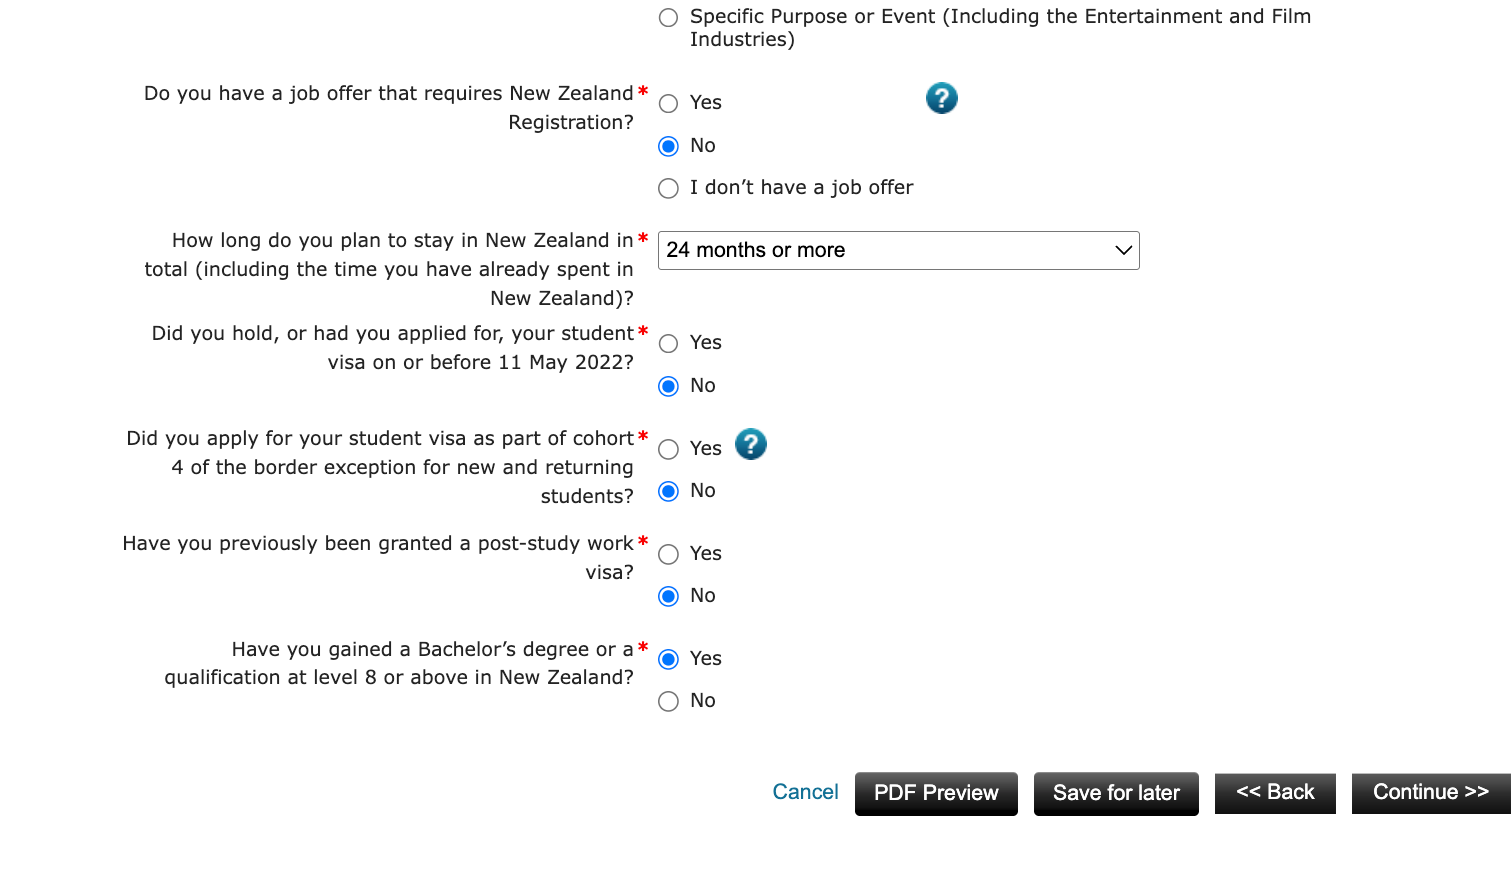Select No for job offer requiring Registration
The height and width of the screenshot is (872, 1512).
[669, 147]
